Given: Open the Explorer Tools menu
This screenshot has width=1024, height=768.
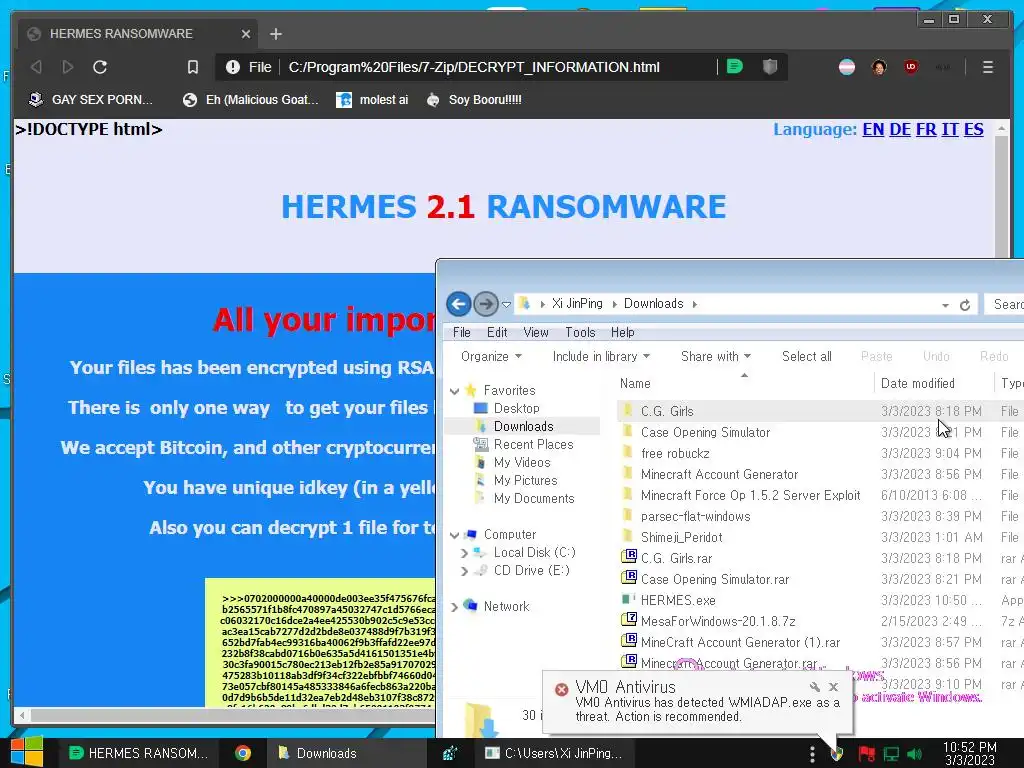Looking at the screenshot, I should tap(580, 332).
